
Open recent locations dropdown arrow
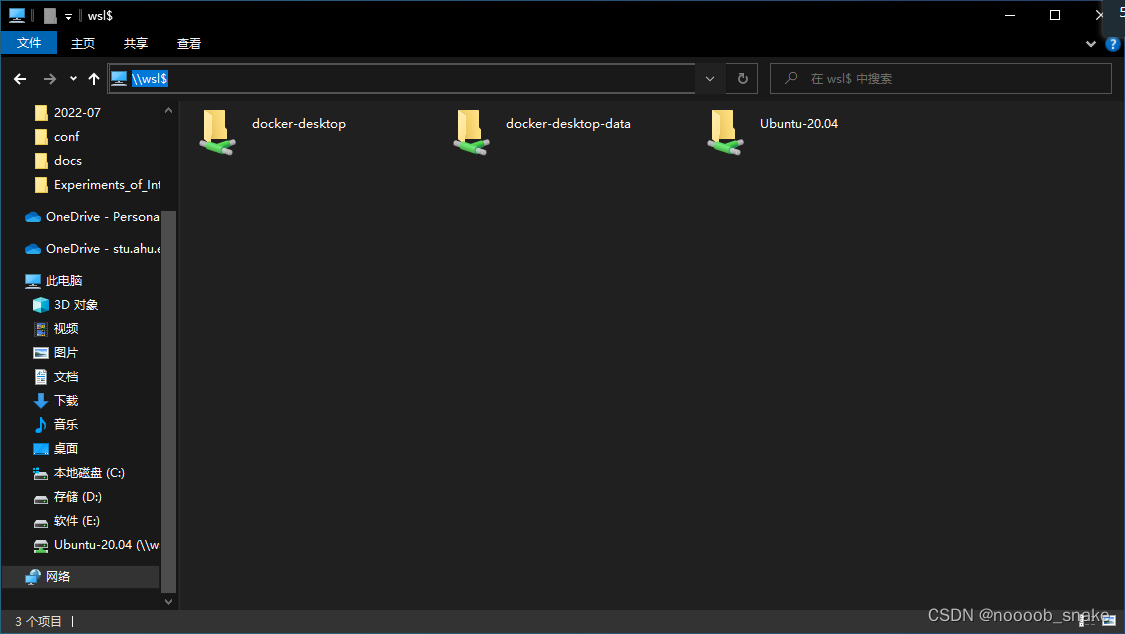73,79
